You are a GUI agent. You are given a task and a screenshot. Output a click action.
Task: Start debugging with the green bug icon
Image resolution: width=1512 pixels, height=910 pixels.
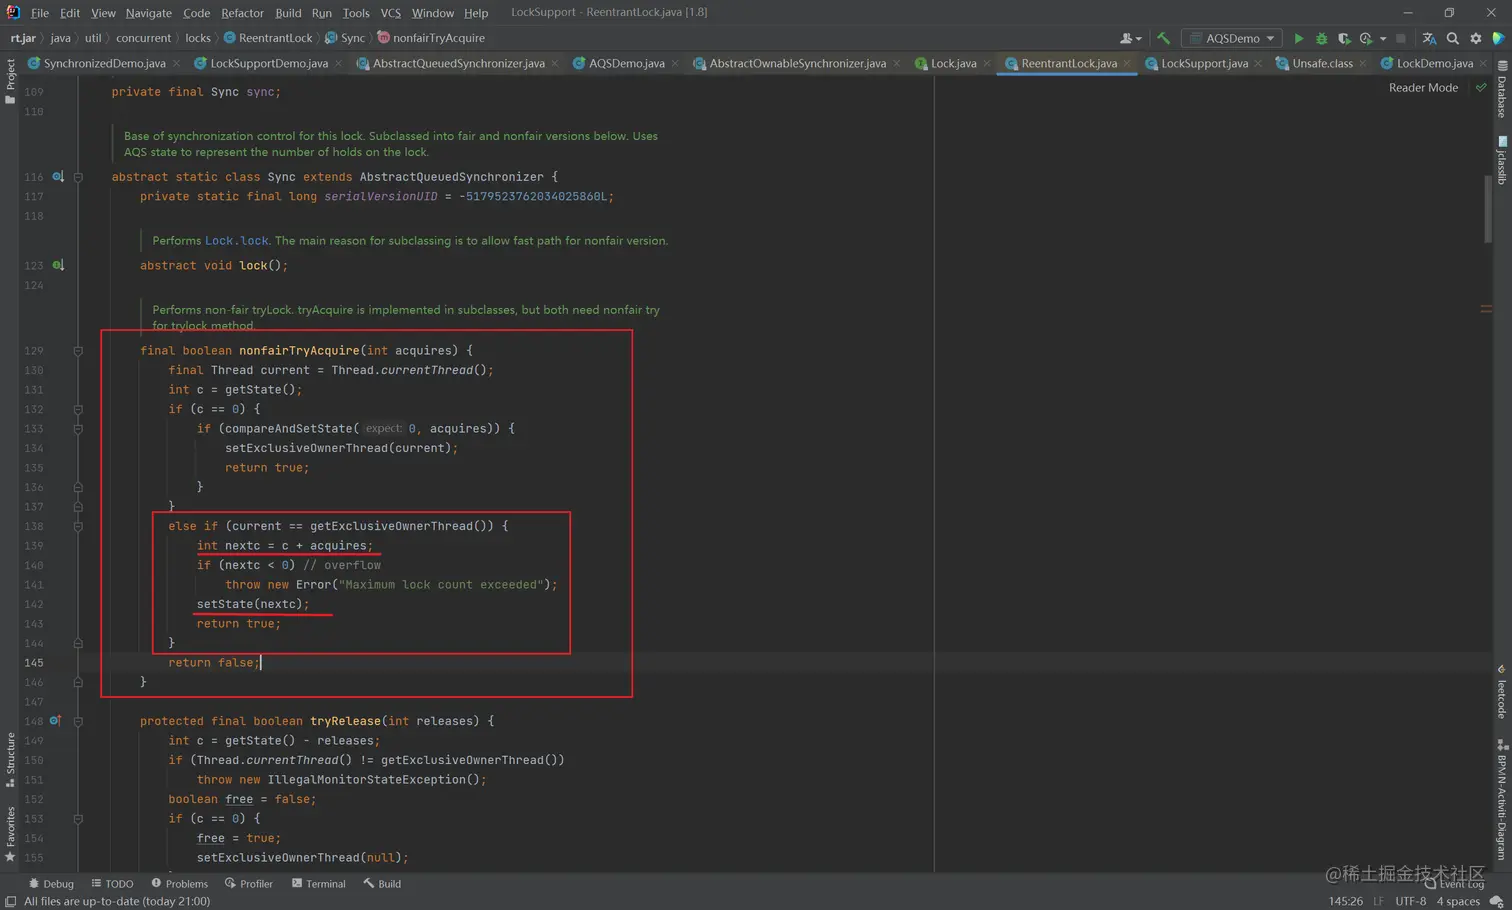(1321, 38)
